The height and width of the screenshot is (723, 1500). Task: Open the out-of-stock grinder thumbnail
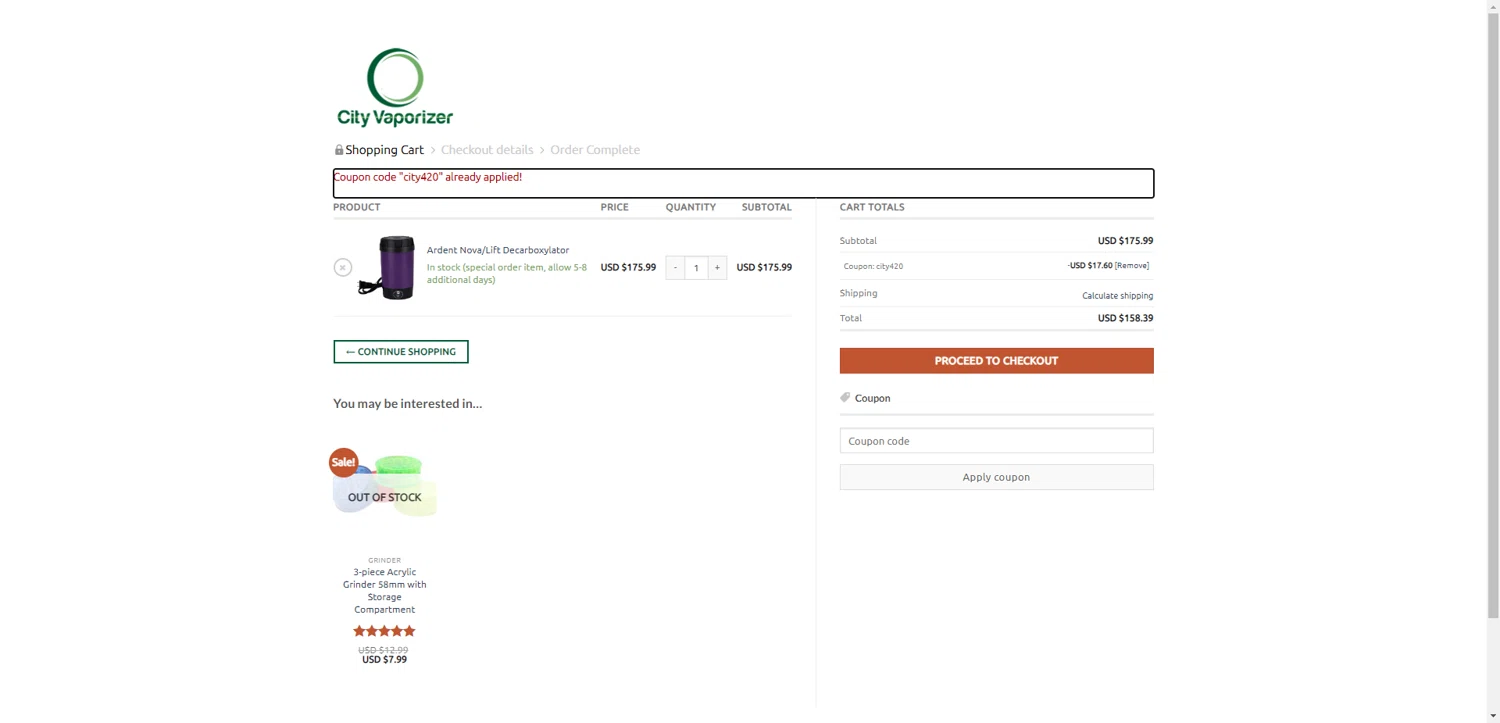pos(385,496)
